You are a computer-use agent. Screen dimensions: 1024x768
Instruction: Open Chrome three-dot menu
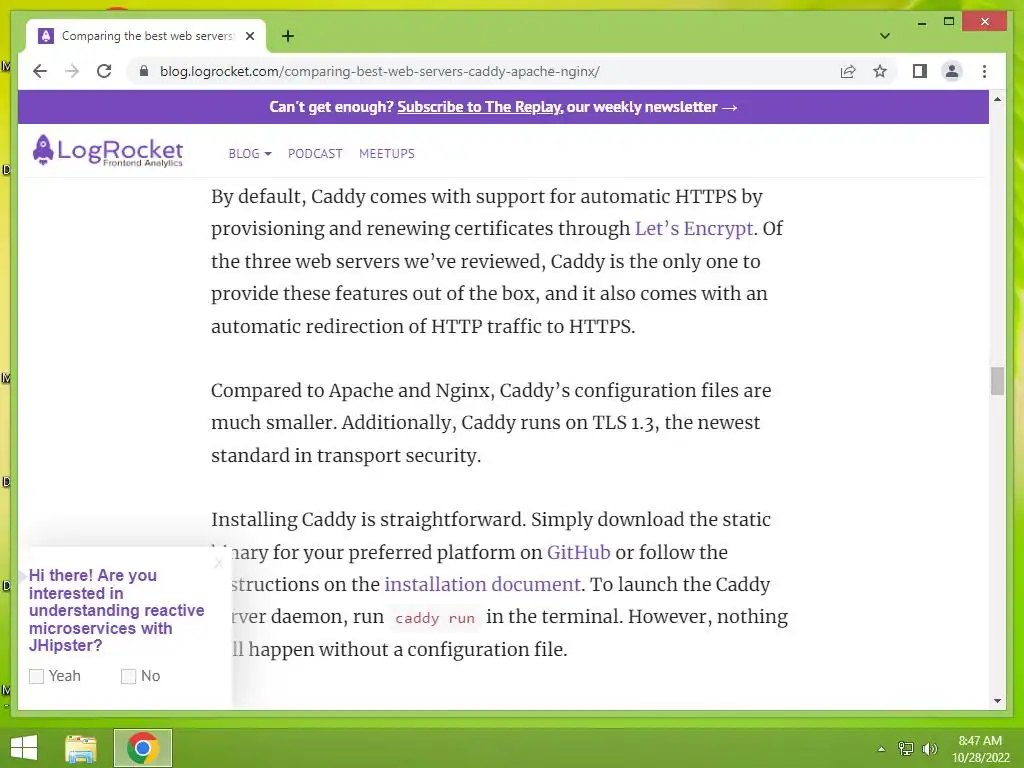[x=984, y=71]
